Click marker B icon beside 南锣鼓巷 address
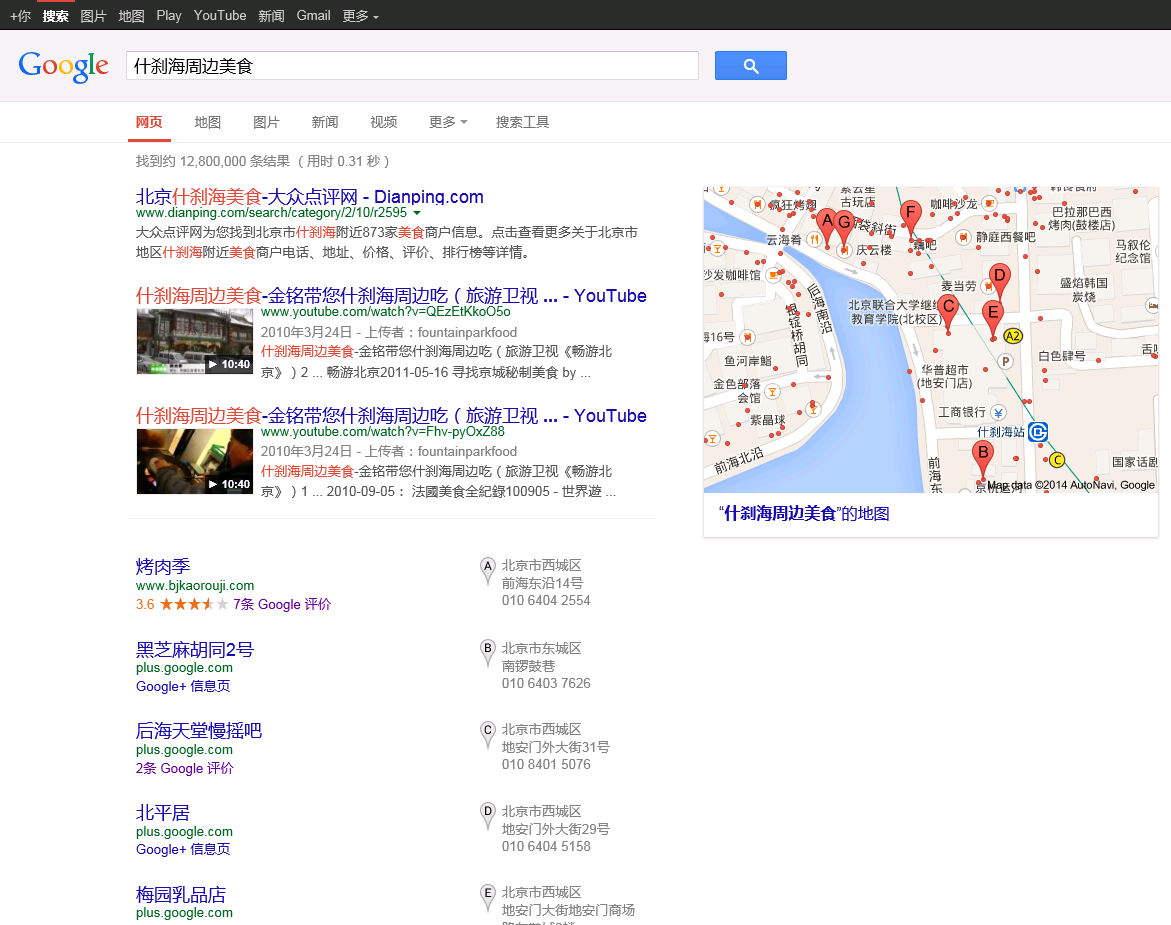 pos(488,654)
